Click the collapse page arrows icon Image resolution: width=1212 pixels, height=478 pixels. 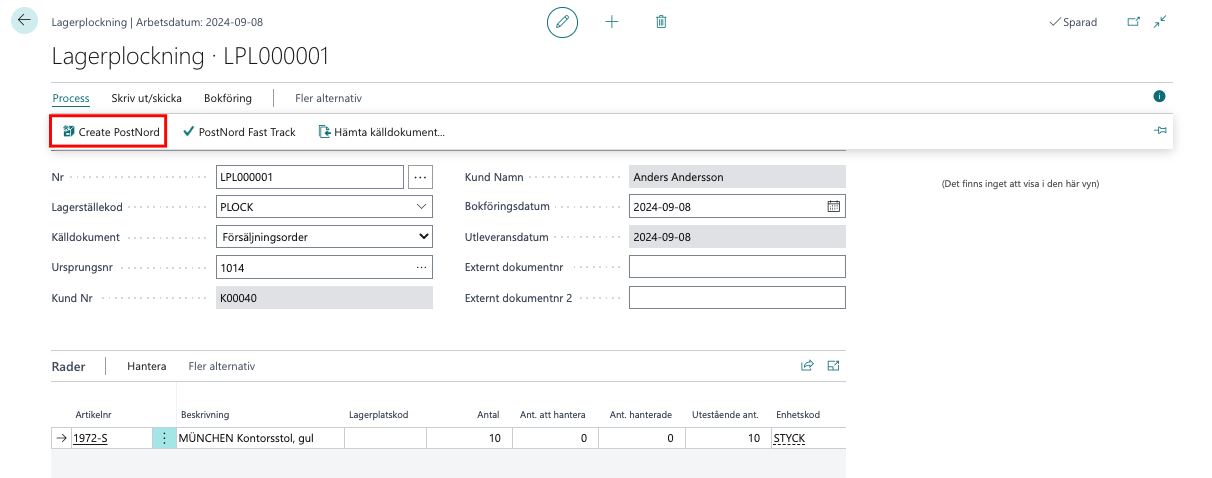(x=1160, y=22)
